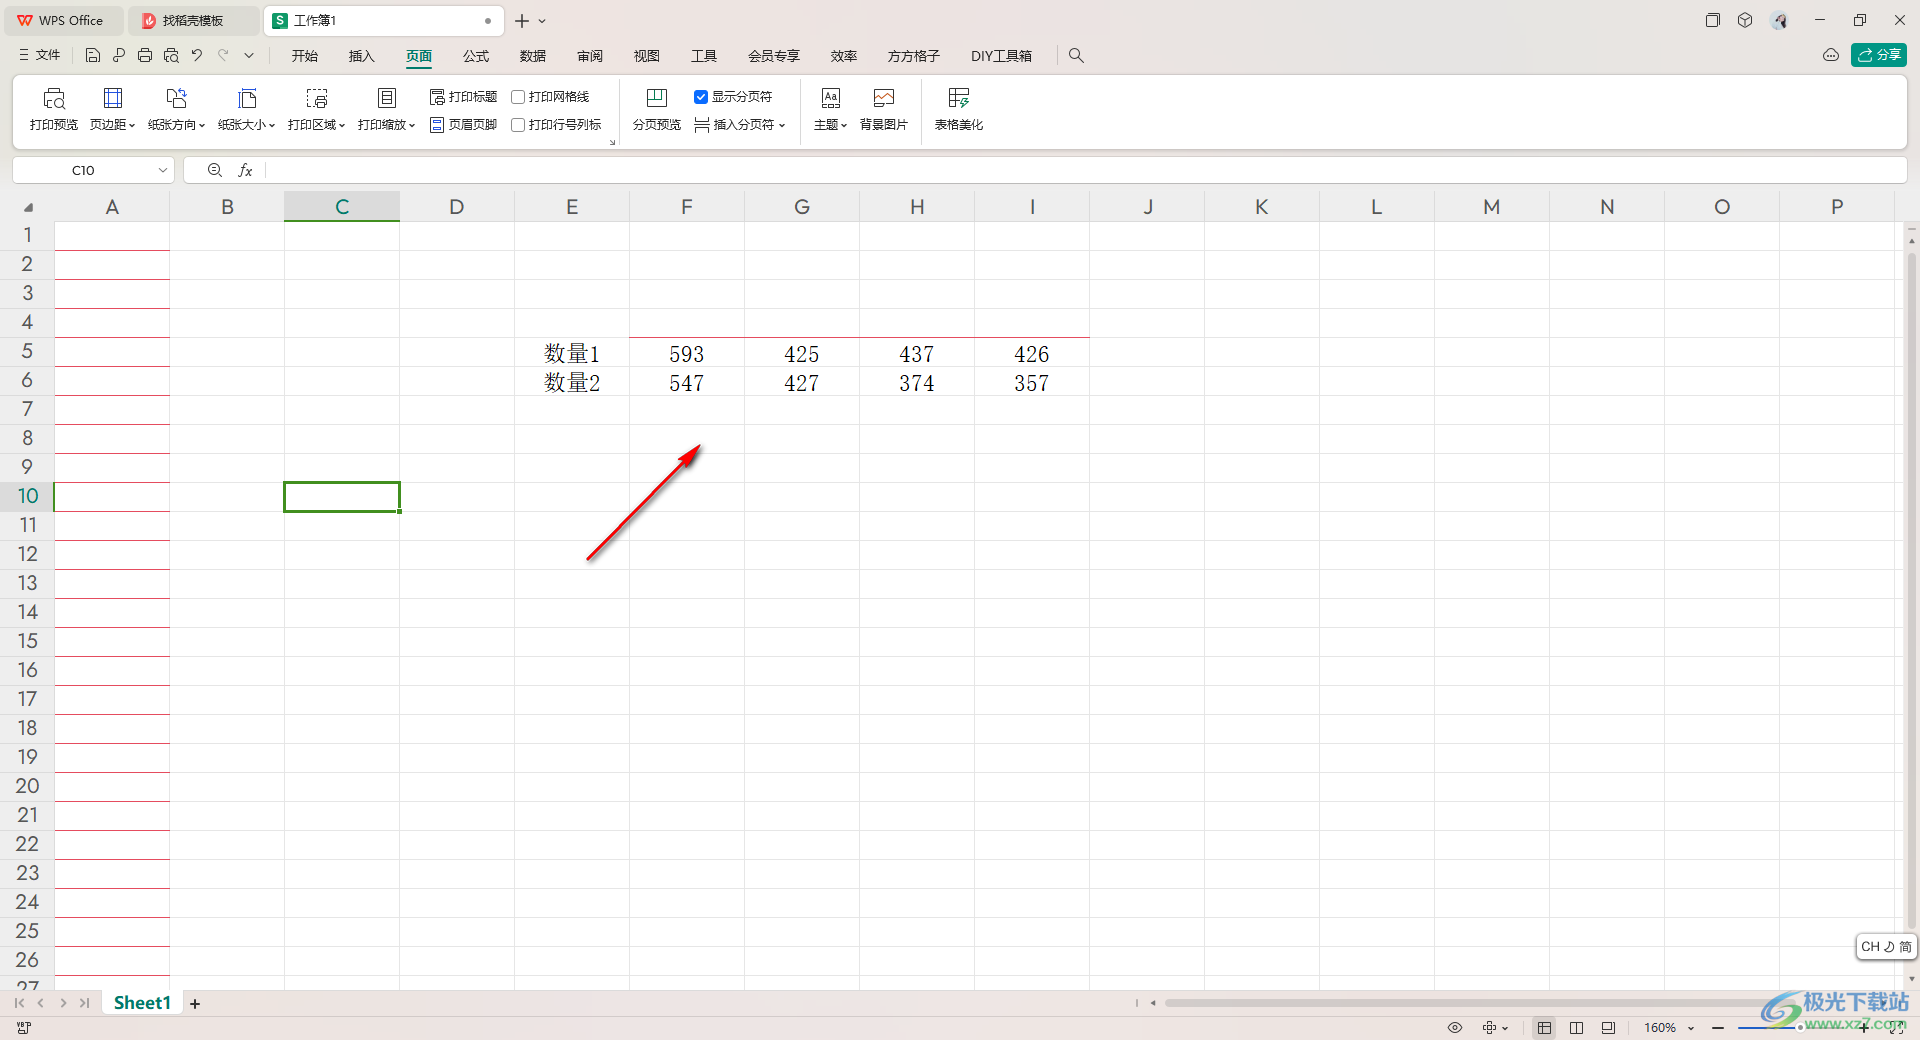Click the cloud sync status icon
This screenshot has height=1040, width=1920.
1831,55
